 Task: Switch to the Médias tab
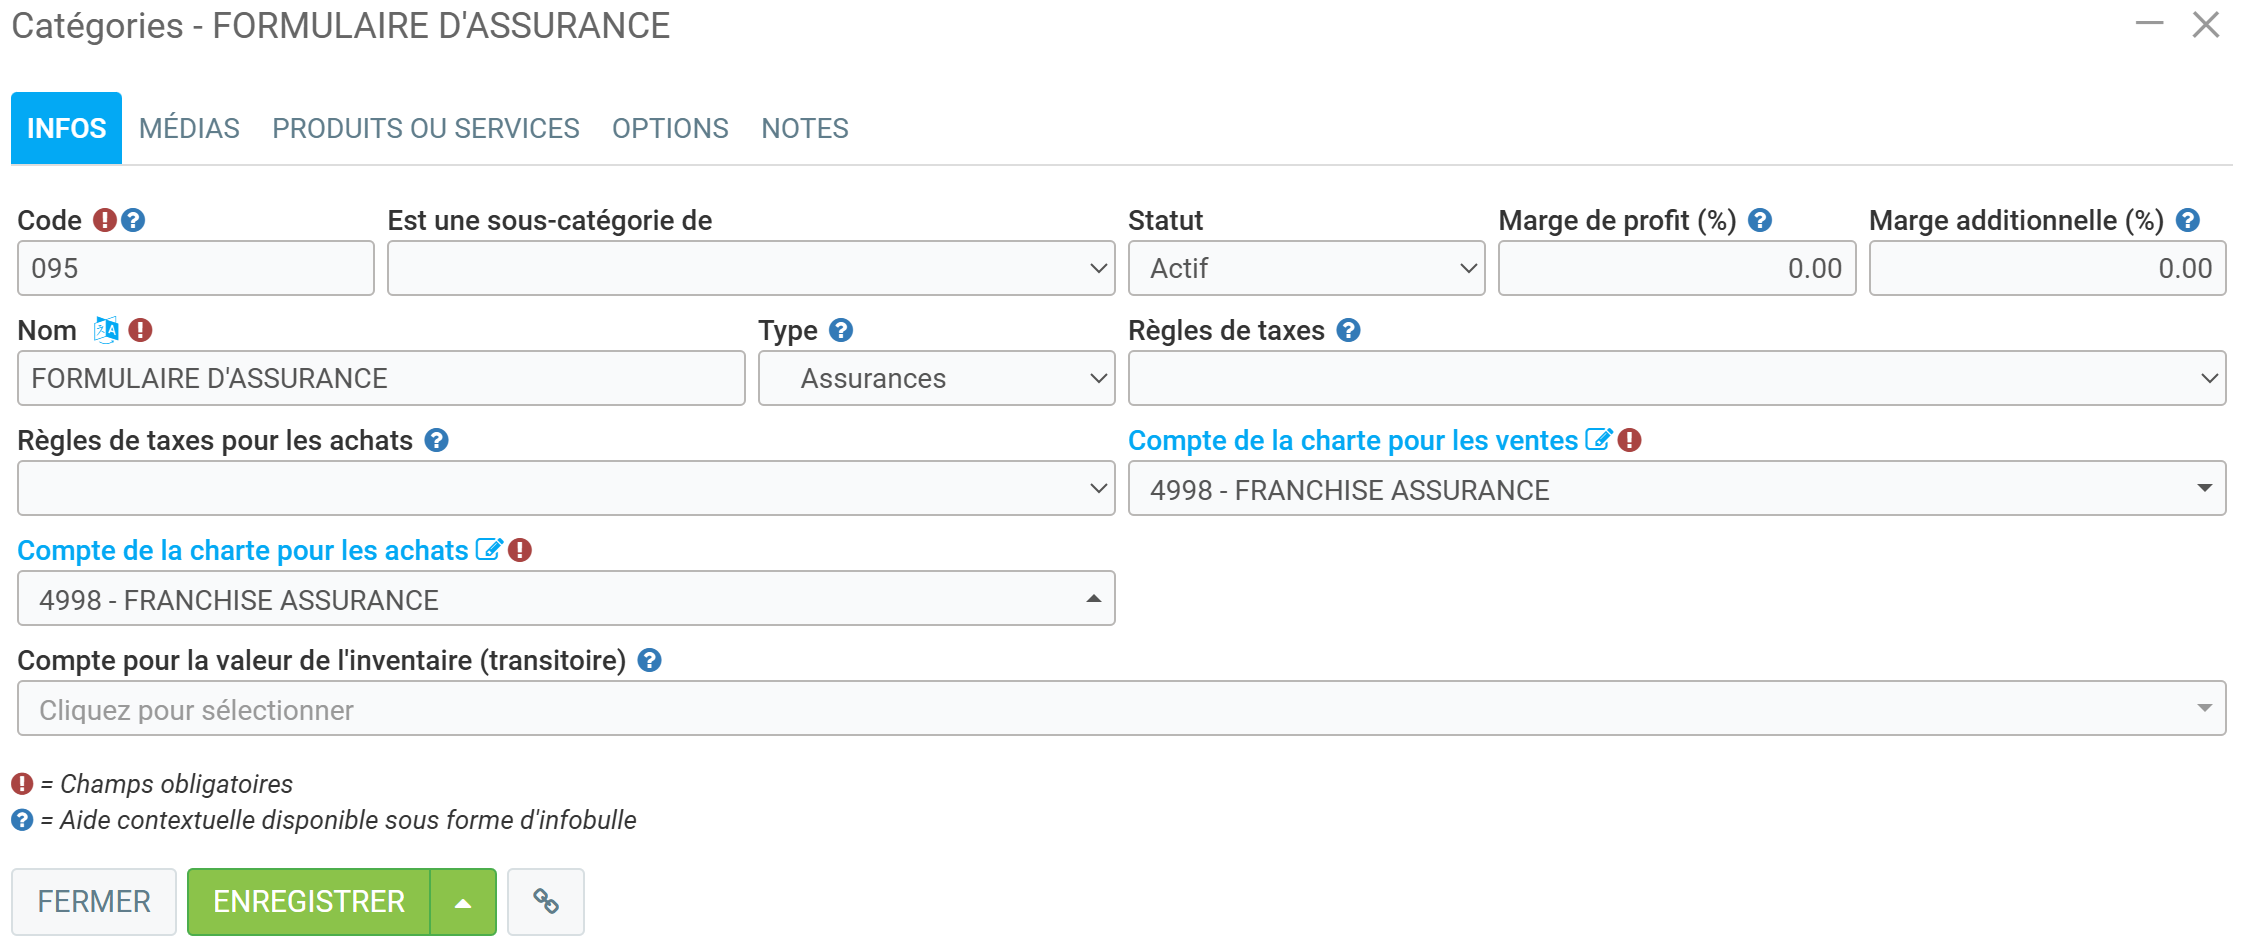189,128
